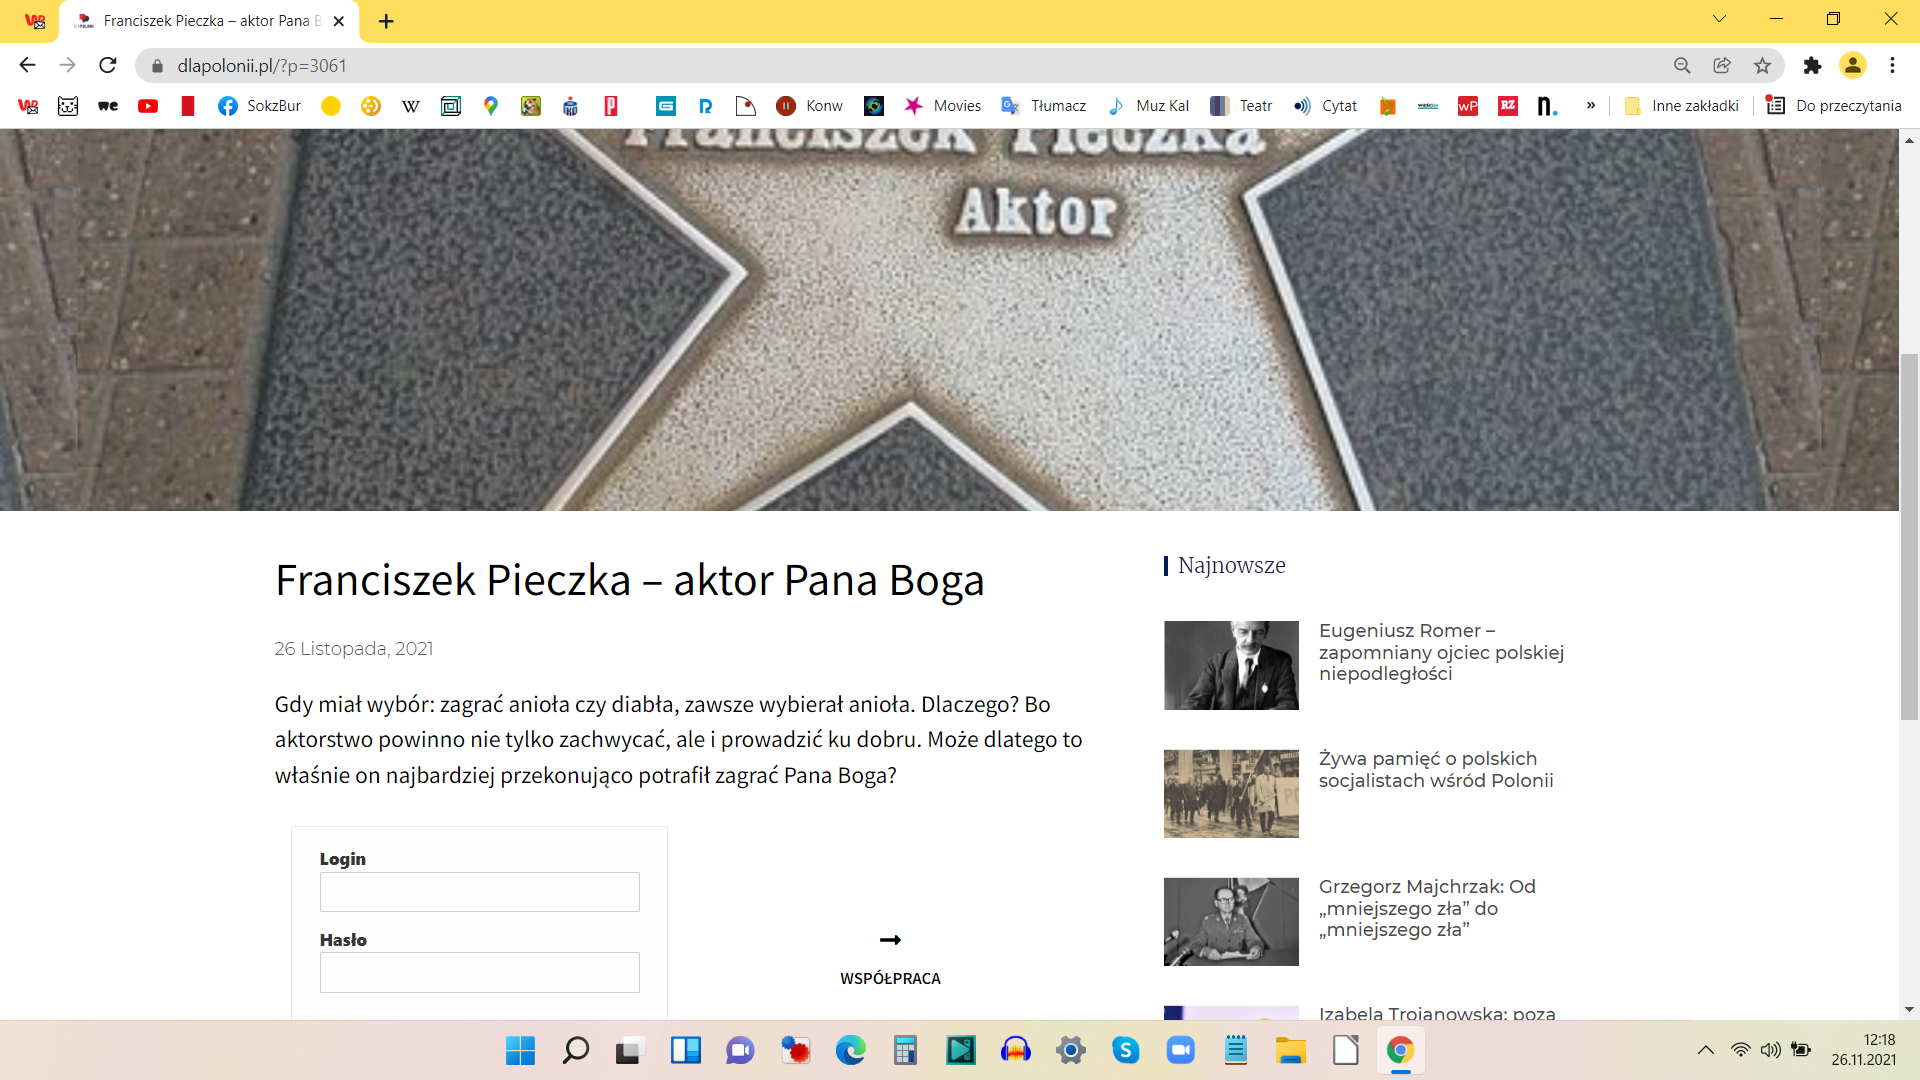Open the Google Maps bookmark
The image size is (1920, 1080).
pyautogui.click(x=490, y=106)
